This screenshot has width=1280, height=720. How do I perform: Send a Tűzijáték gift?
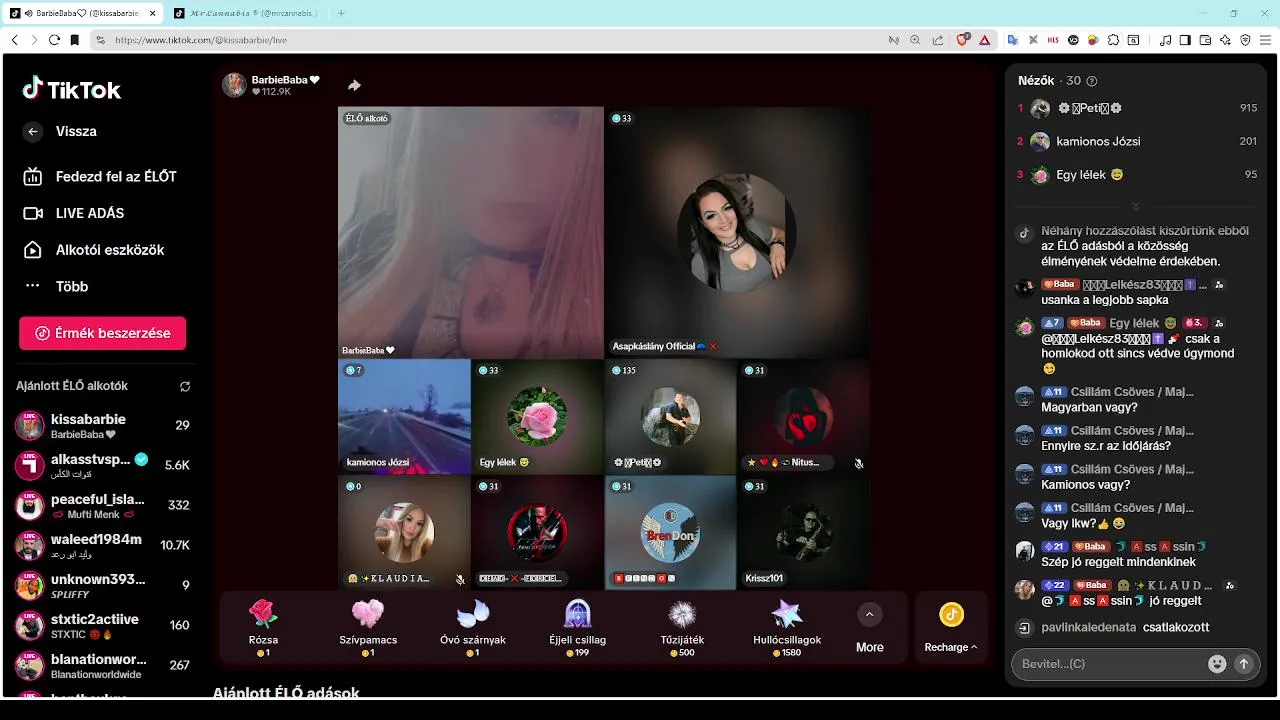click(x=683, y=626)
